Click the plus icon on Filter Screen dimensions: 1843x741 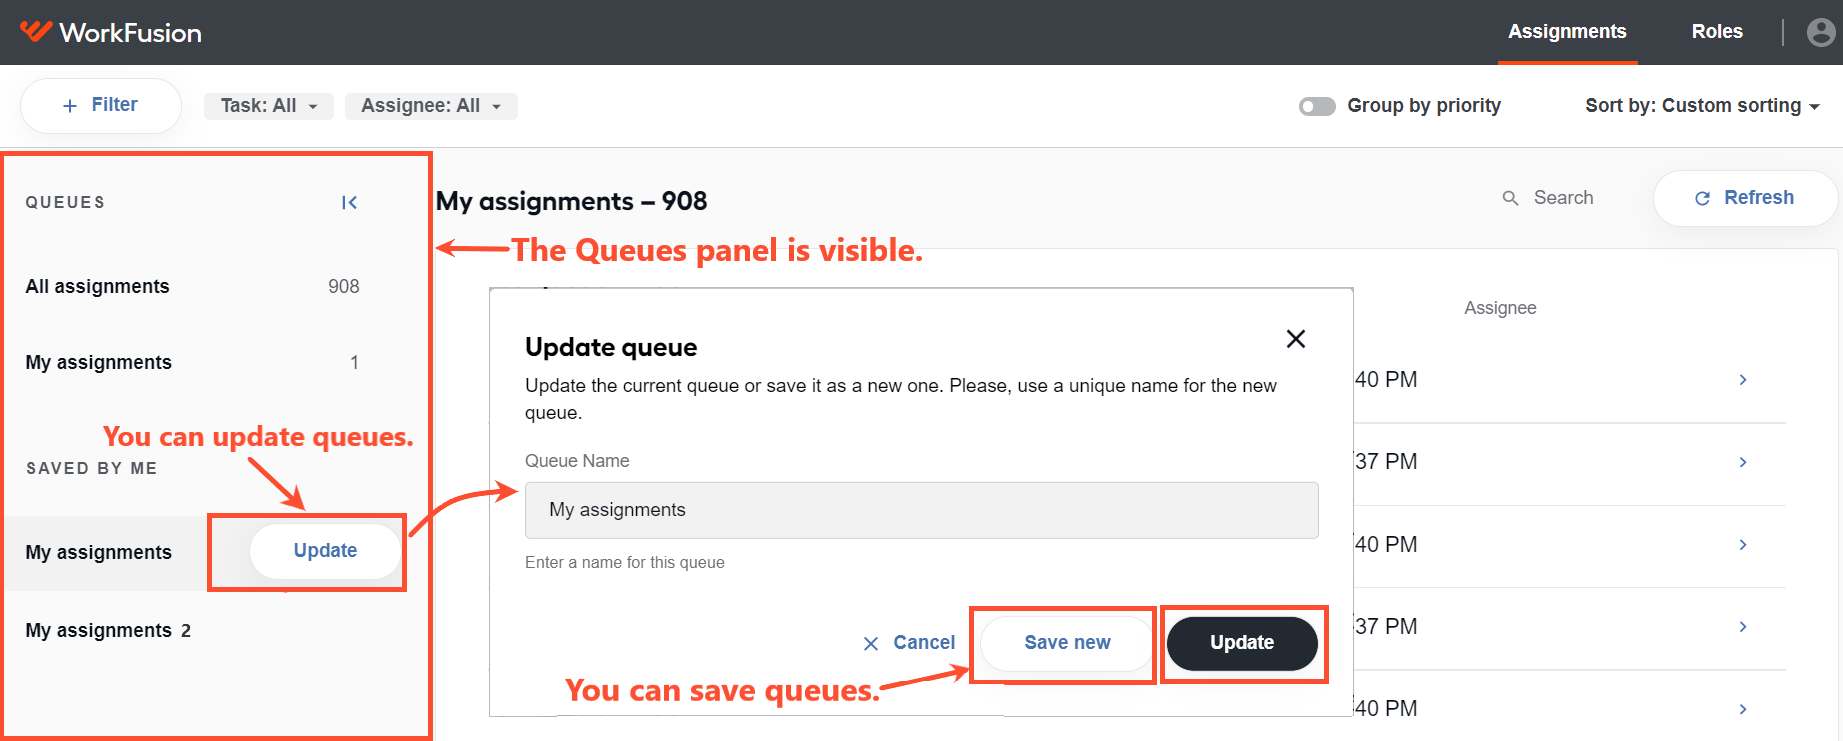pyautogui.click(x=70, y=106)
